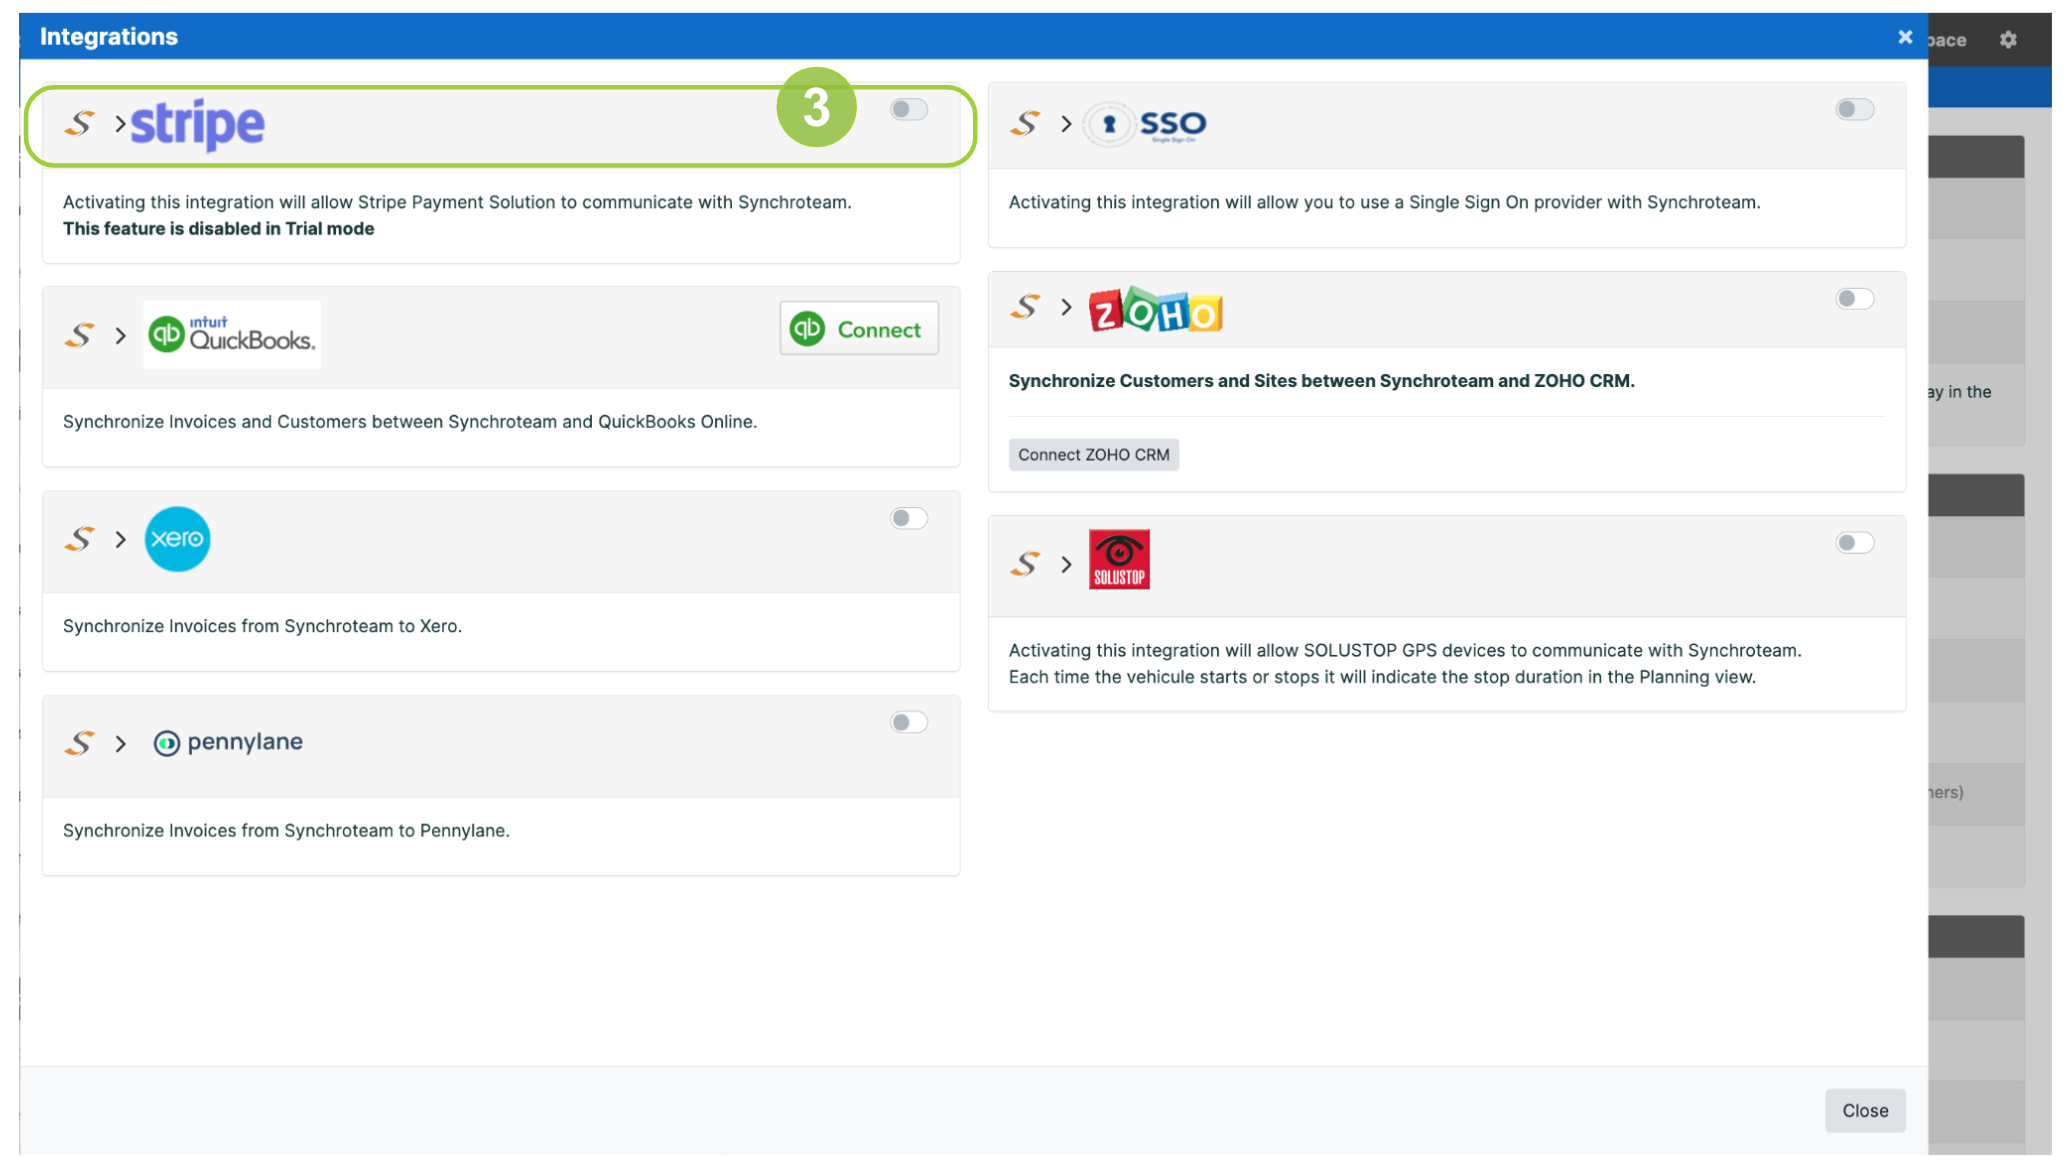
Task: Click the Connect ZOHO CRM button
Action: 1093,454
